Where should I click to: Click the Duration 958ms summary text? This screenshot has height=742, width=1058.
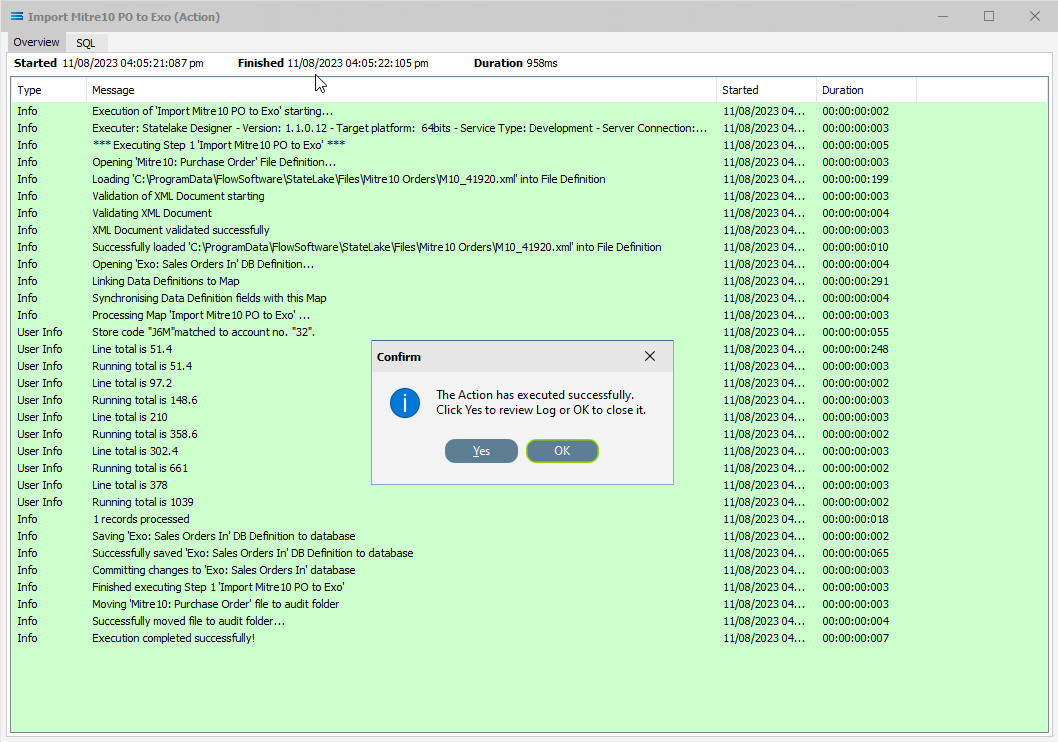tap(516, 63)
